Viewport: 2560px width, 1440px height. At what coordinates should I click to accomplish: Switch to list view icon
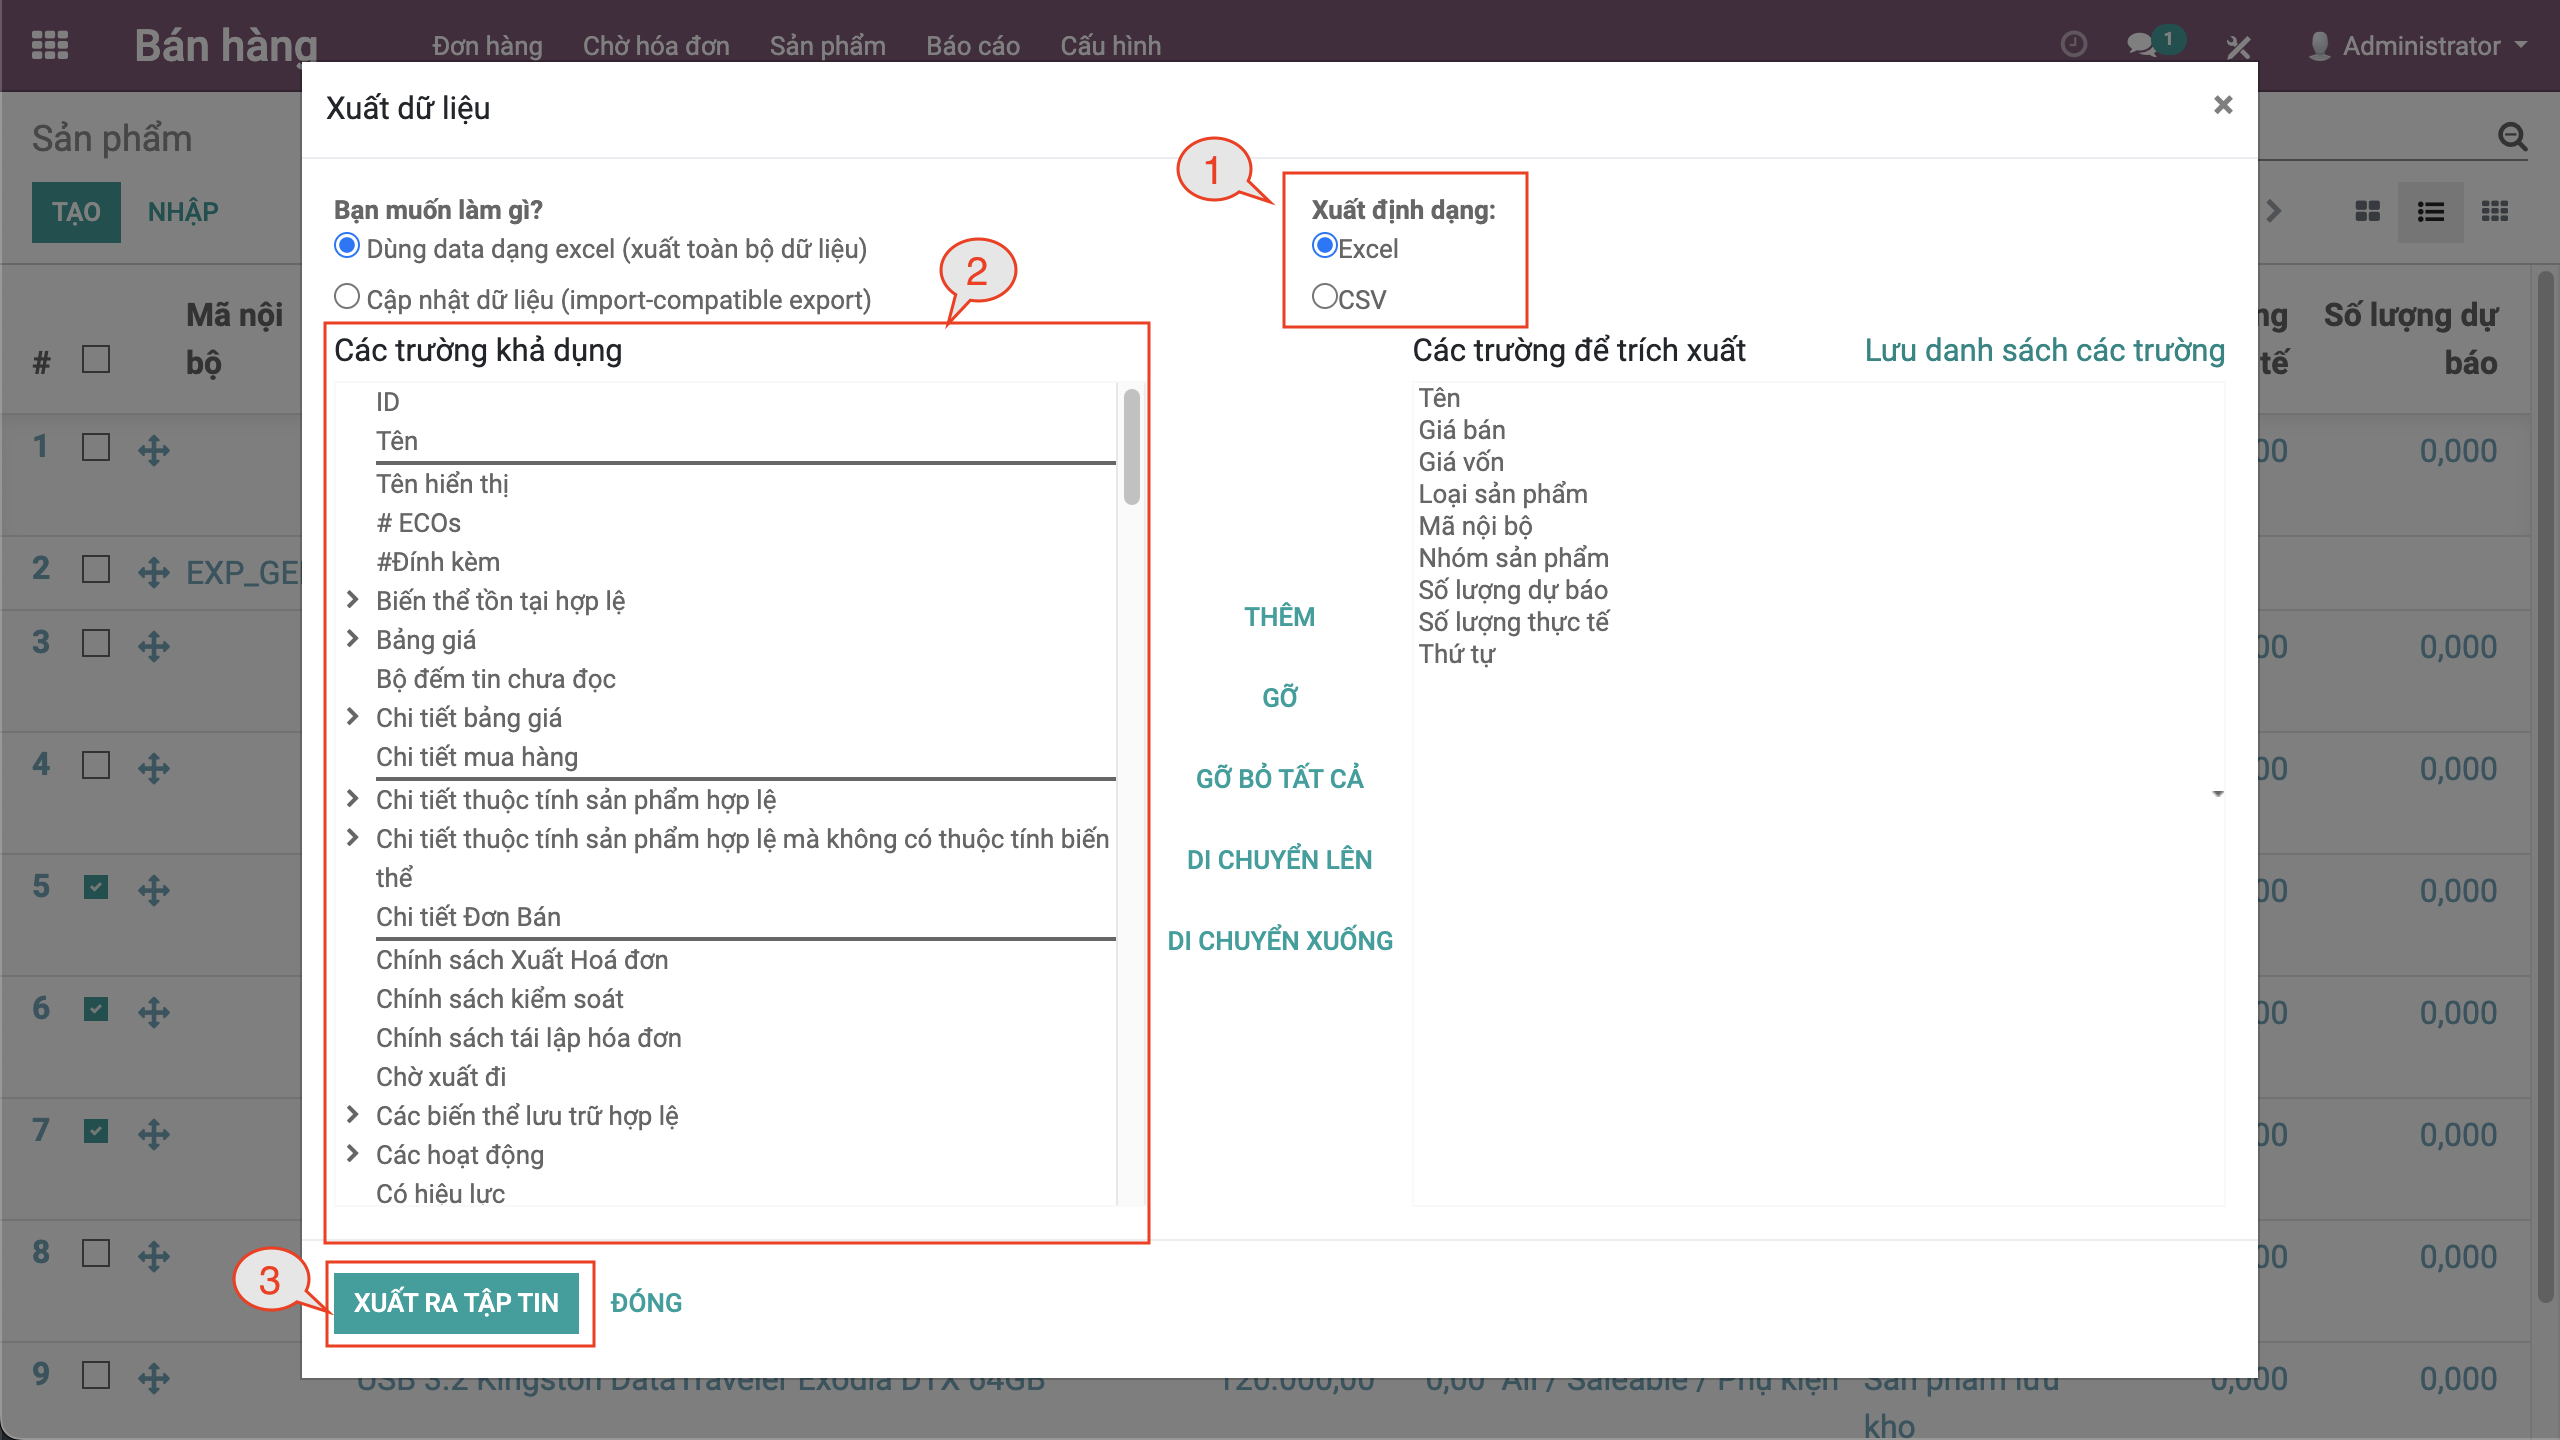(2430, 211)
